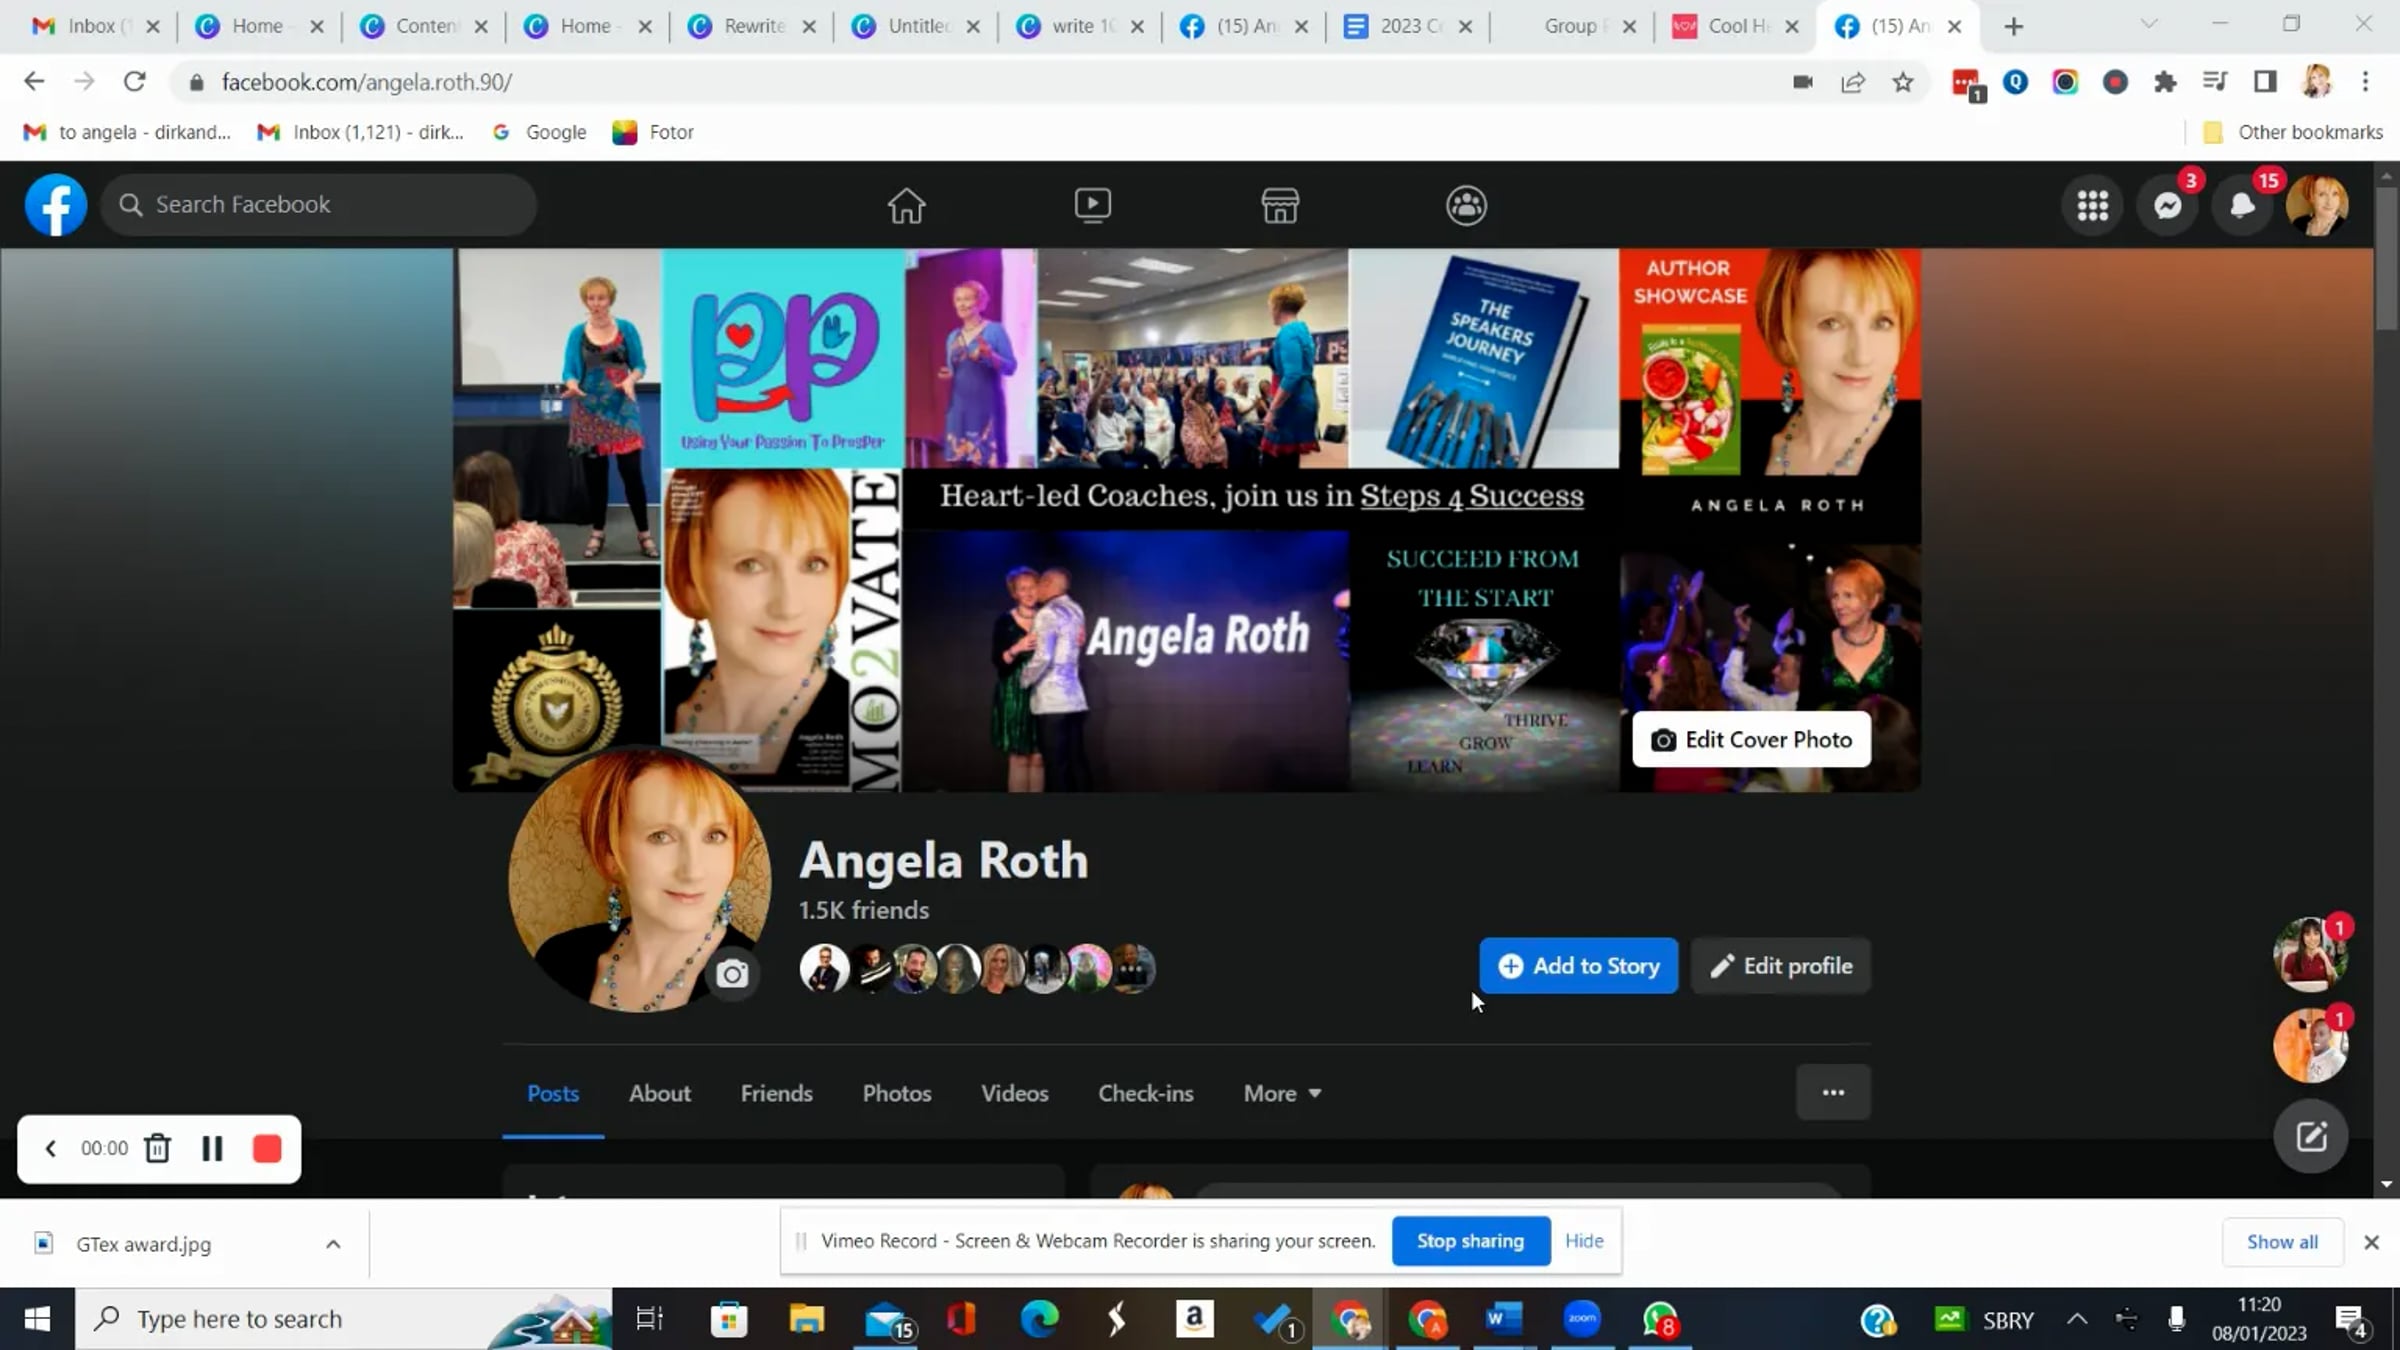This screenshot has height=1350, width=2400.
Task: Switch to the Photos tab
Action: point(896,1093)
